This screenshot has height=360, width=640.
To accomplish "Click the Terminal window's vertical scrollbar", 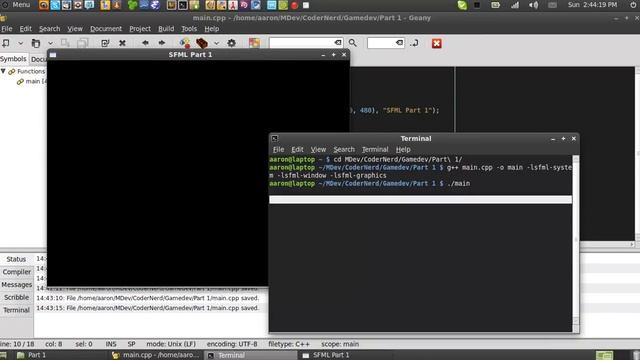I will 576,240.
